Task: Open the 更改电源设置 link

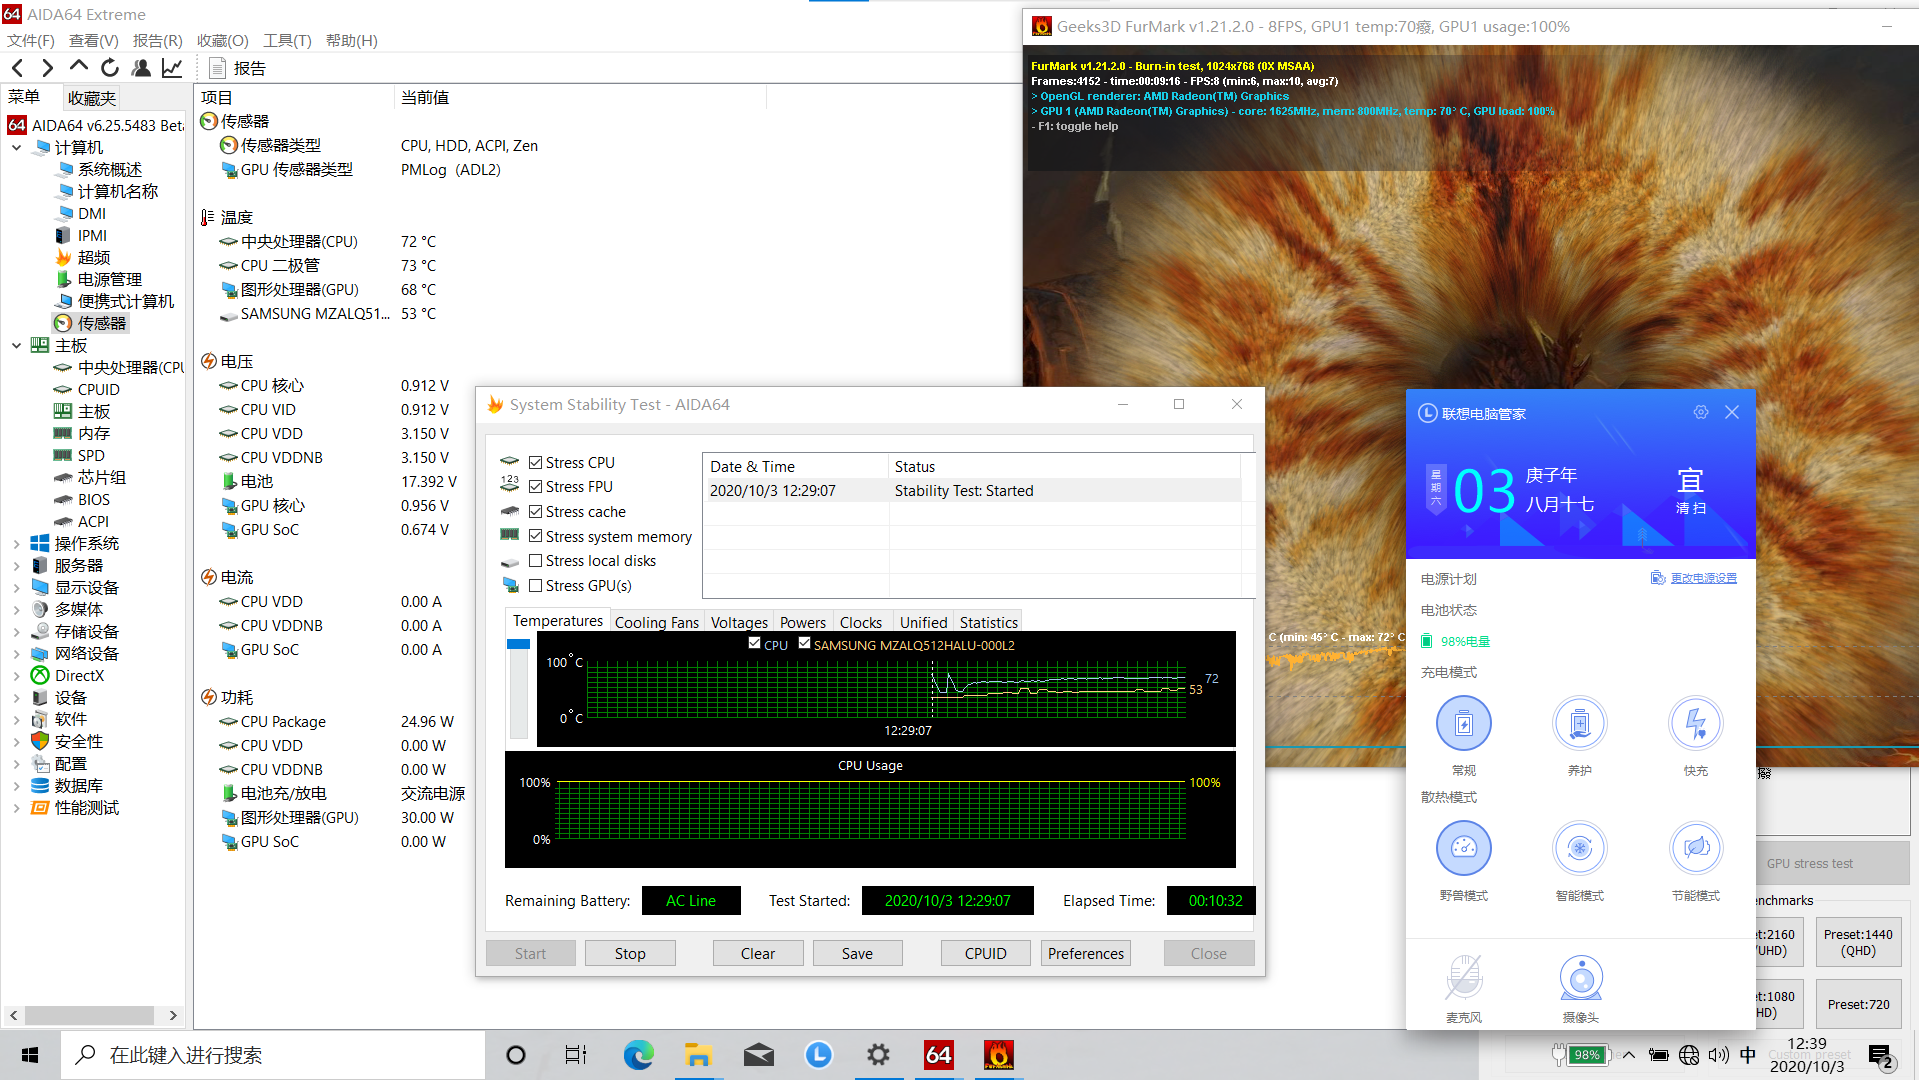Action: 1703,578
